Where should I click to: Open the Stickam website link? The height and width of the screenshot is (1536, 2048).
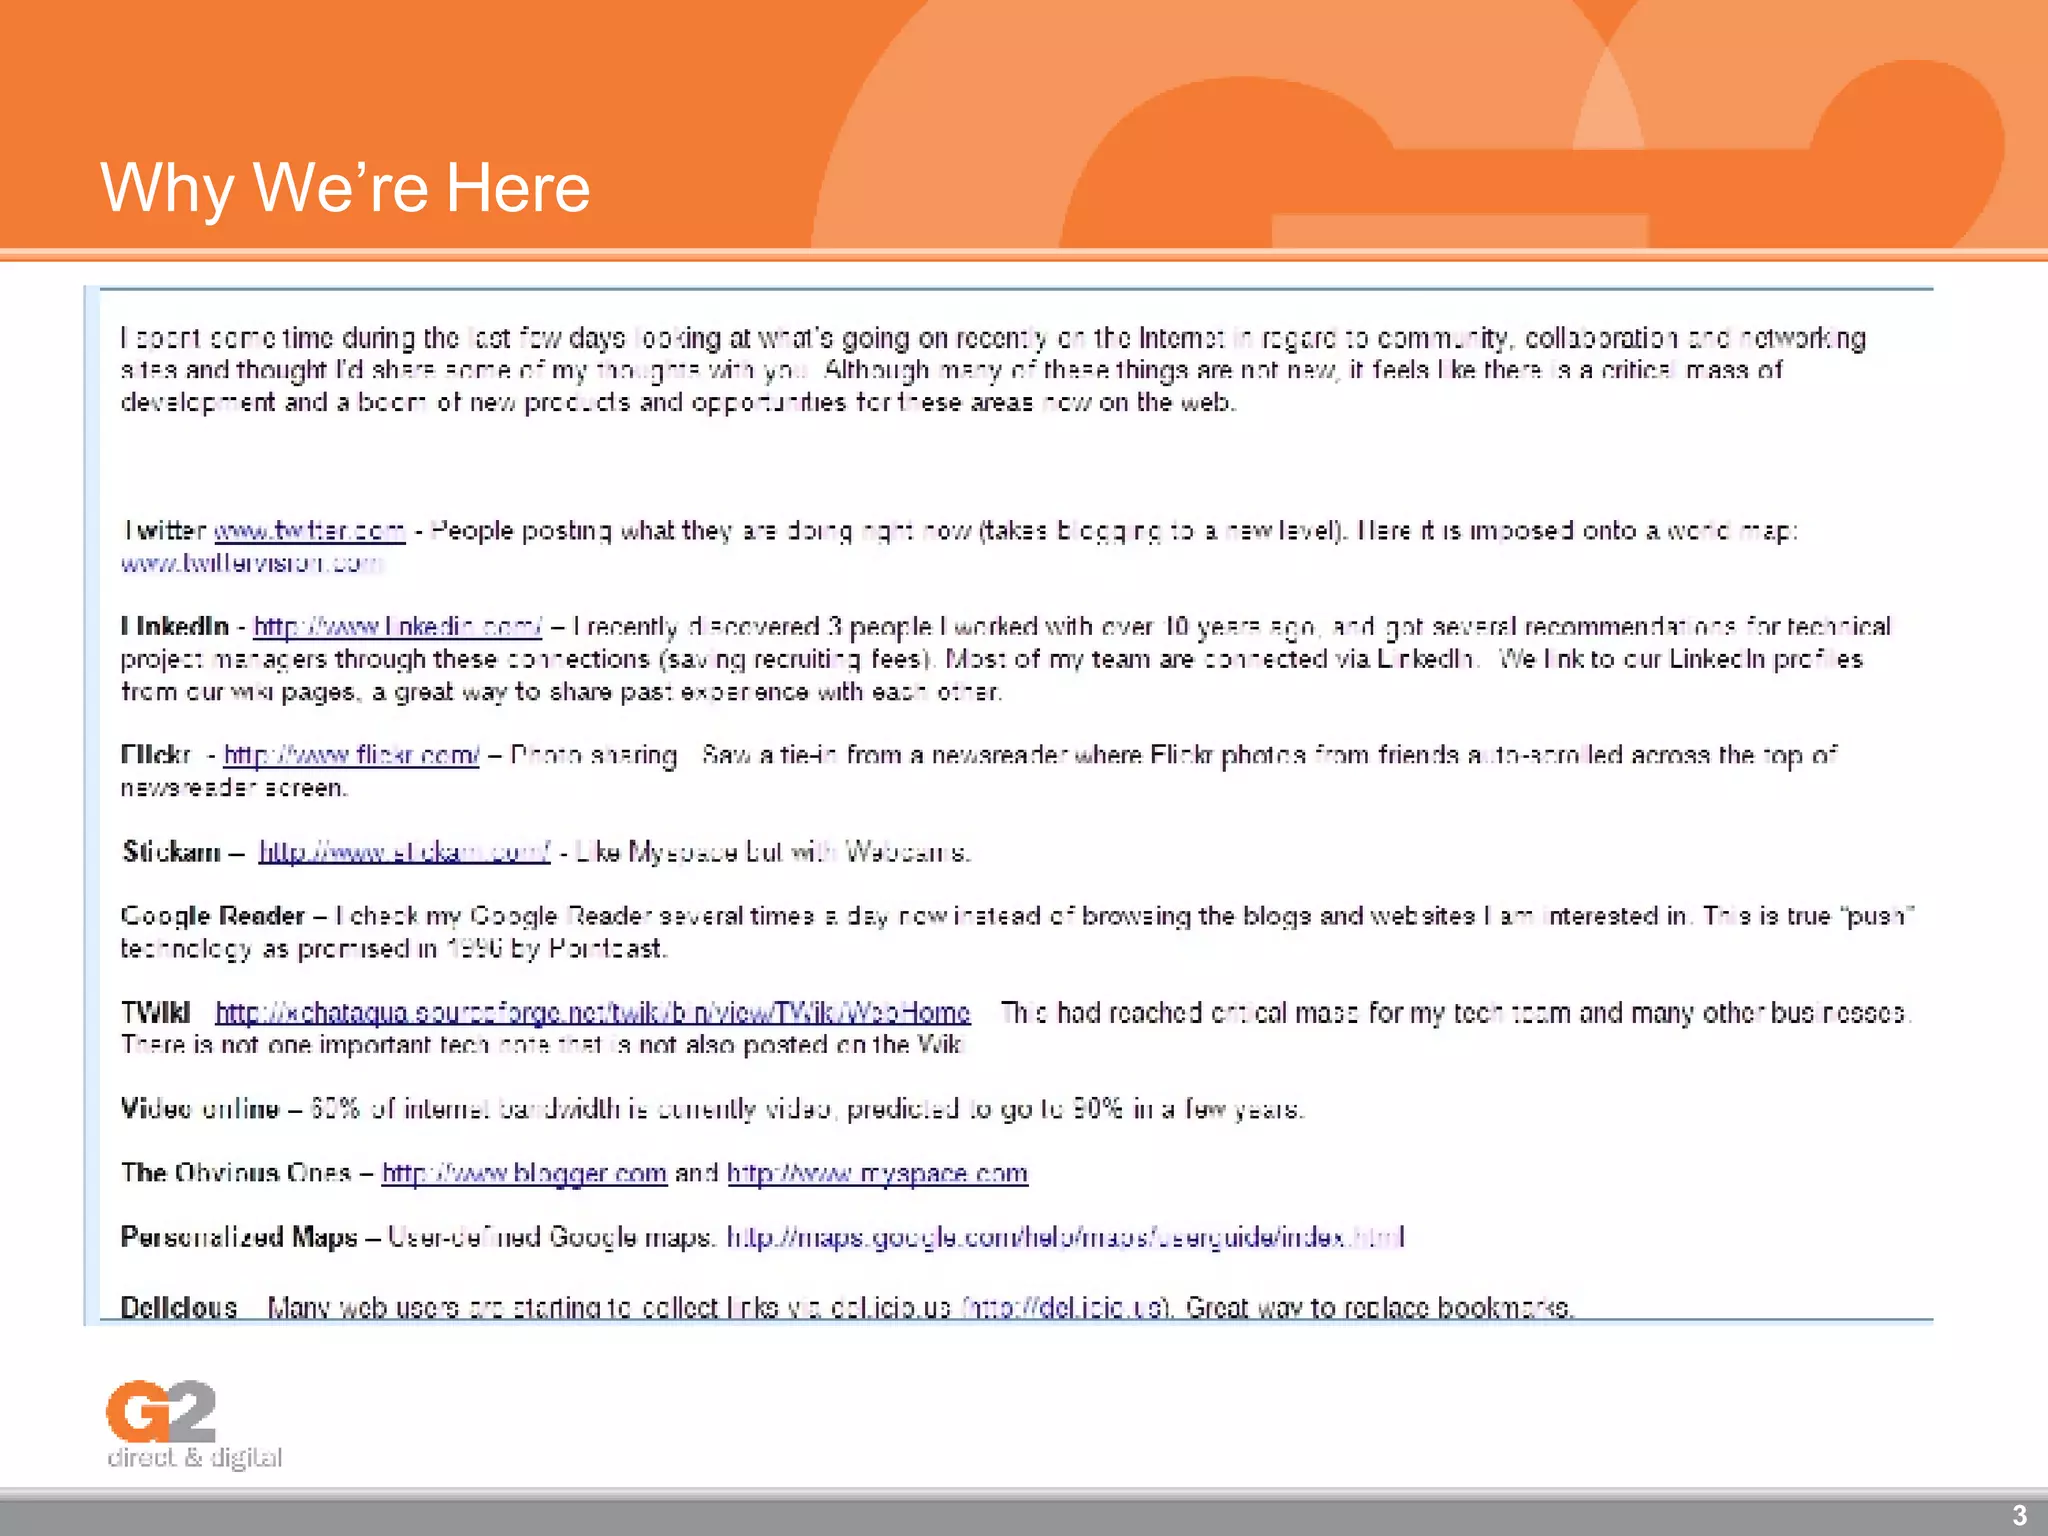[x=404, y=852]
